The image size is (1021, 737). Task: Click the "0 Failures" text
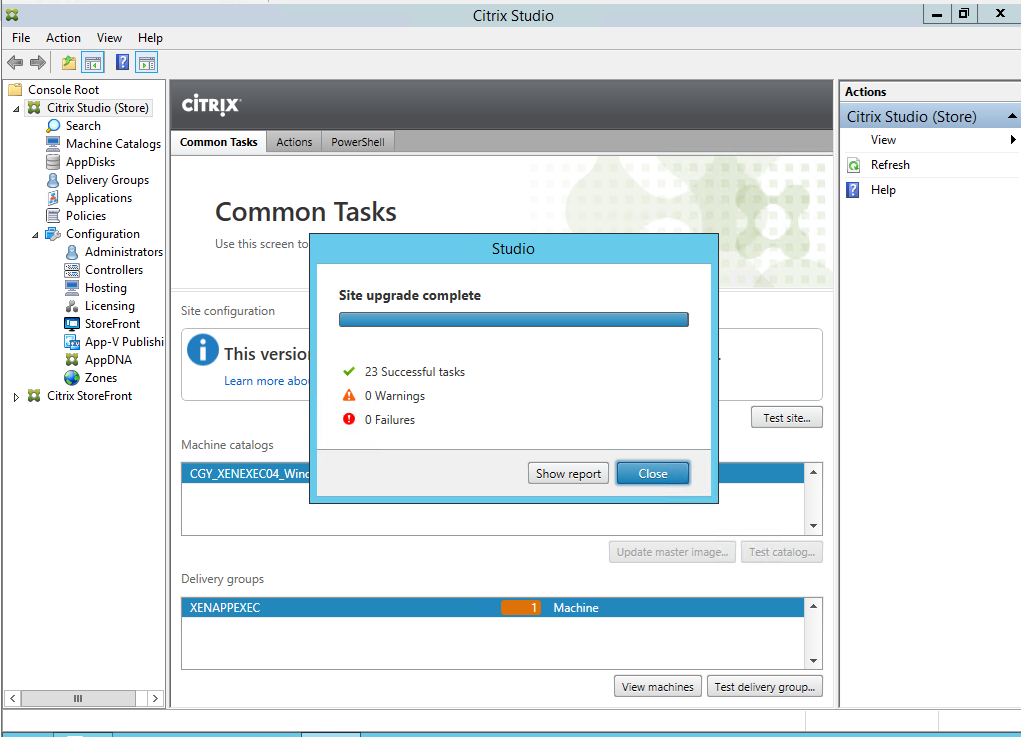click(x=389, y=420)
